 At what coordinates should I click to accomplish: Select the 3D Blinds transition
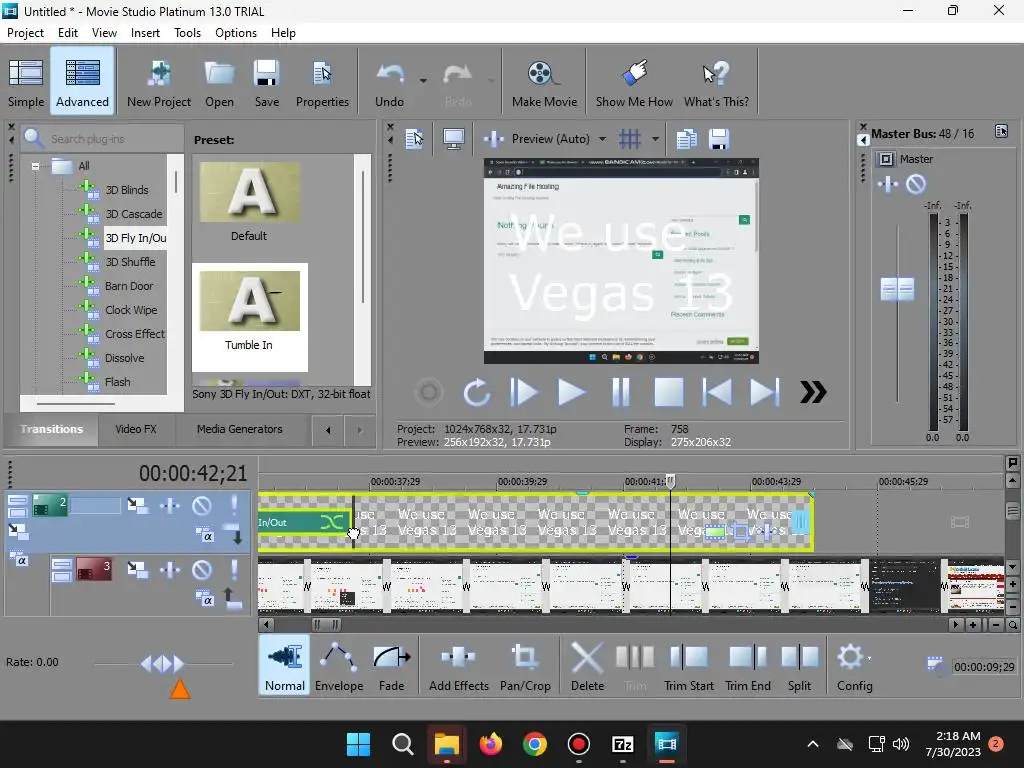[x=127, y=190]
